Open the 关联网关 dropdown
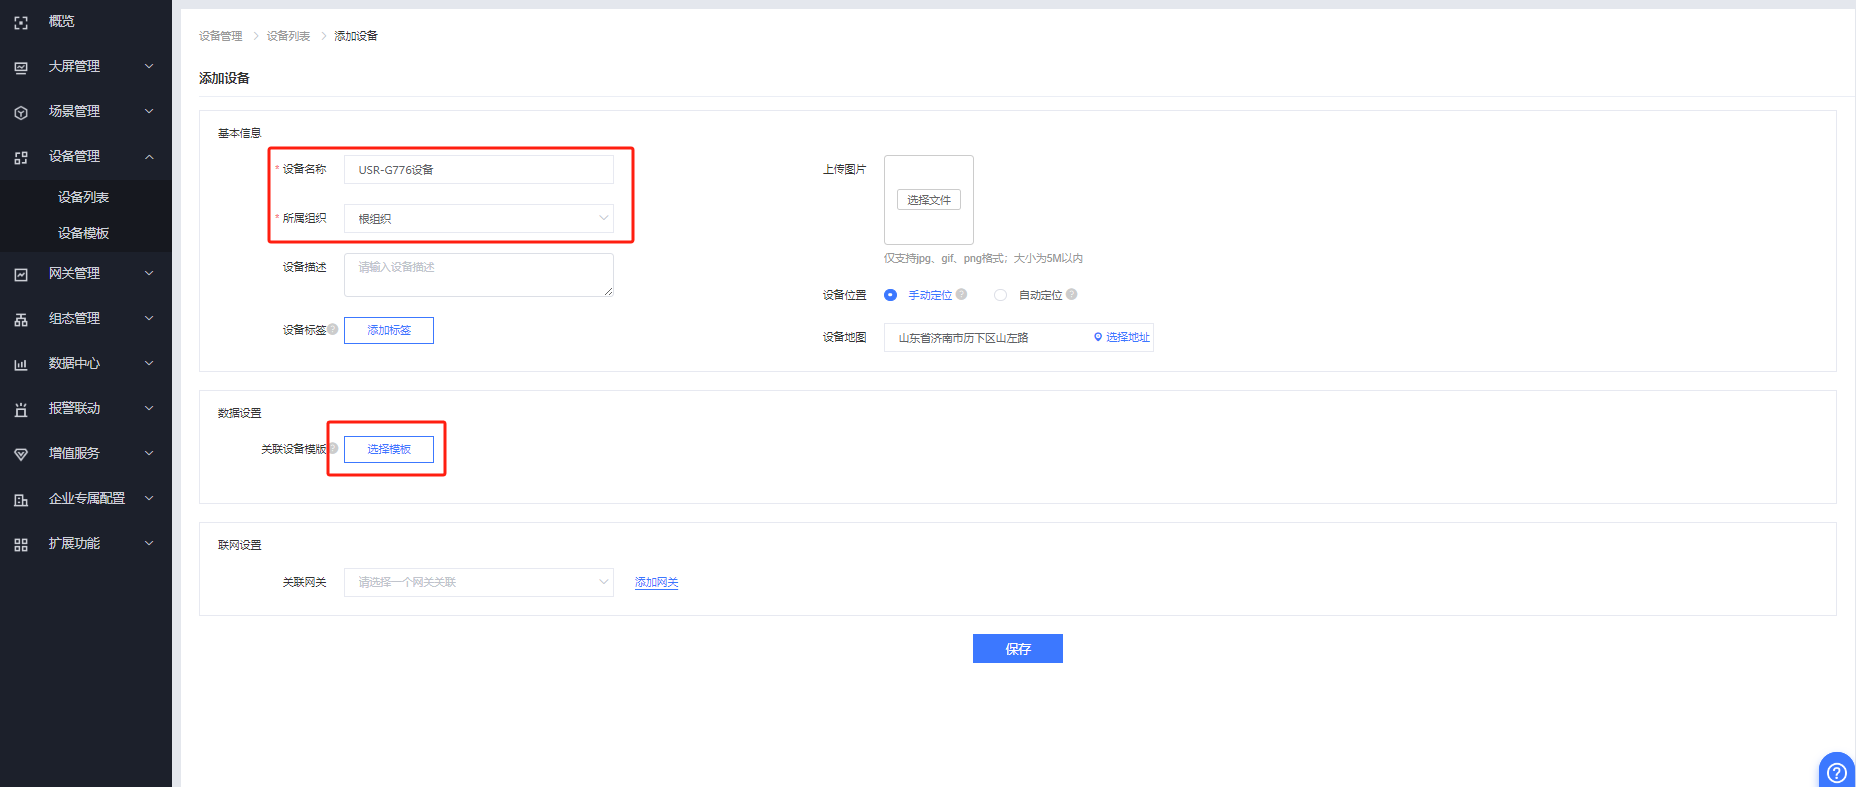Viewport: 1856px width, 787px height. coord(478,582)
